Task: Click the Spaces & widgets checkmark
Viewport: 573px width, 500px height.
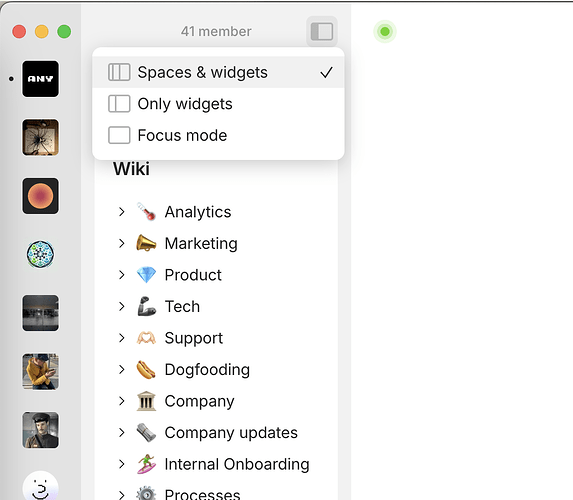Action: (x=326, y=72)
